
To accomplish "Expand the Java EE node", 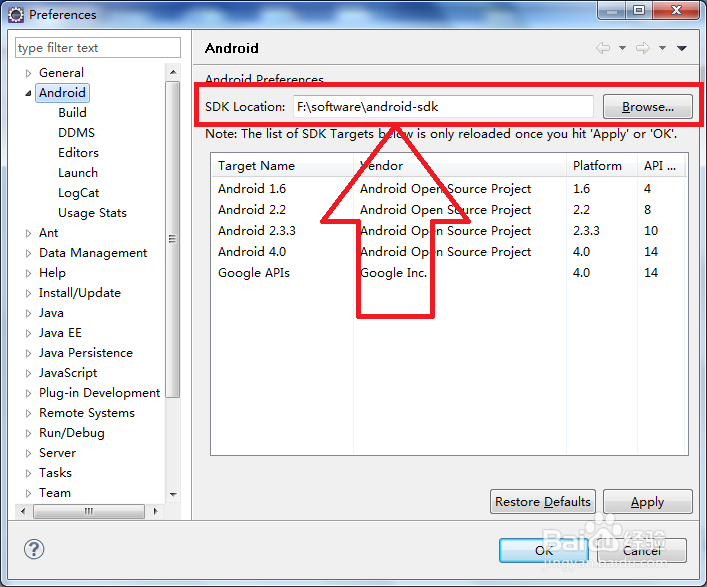I will [28, 333].
